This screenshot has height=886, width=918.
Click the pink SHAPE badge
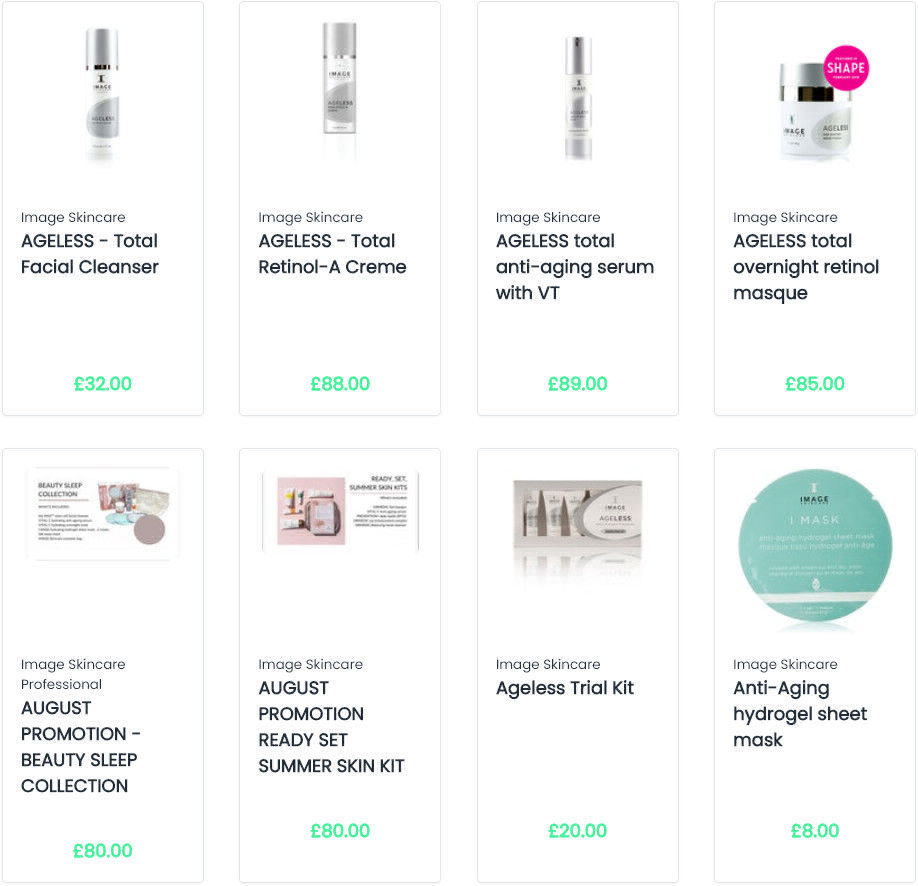(845, 68)
